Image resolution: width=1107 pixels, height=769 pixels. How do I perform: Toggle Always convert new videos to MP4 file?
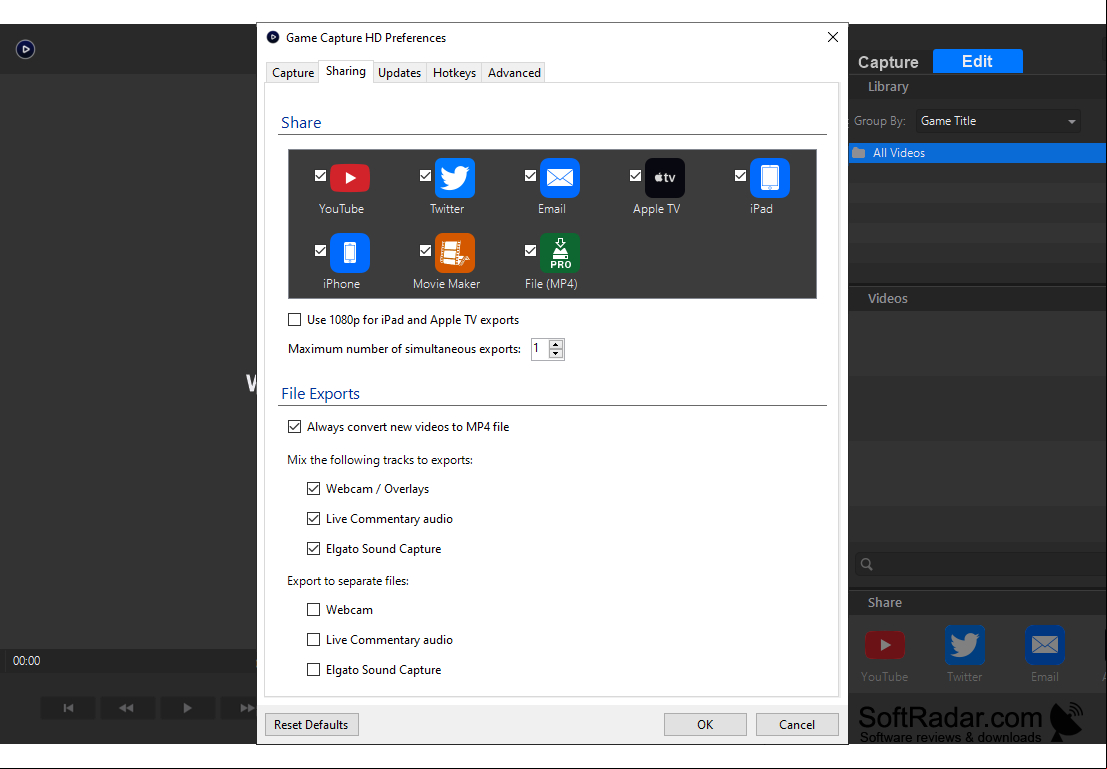[x=294, y=427]
